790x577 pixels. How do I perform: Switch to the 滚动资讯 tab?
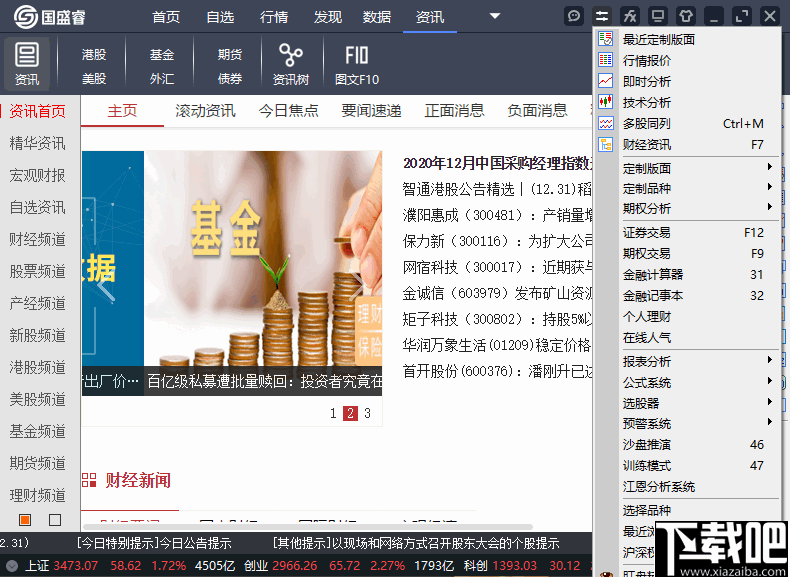pyautogui.click(x=205, y=110)
